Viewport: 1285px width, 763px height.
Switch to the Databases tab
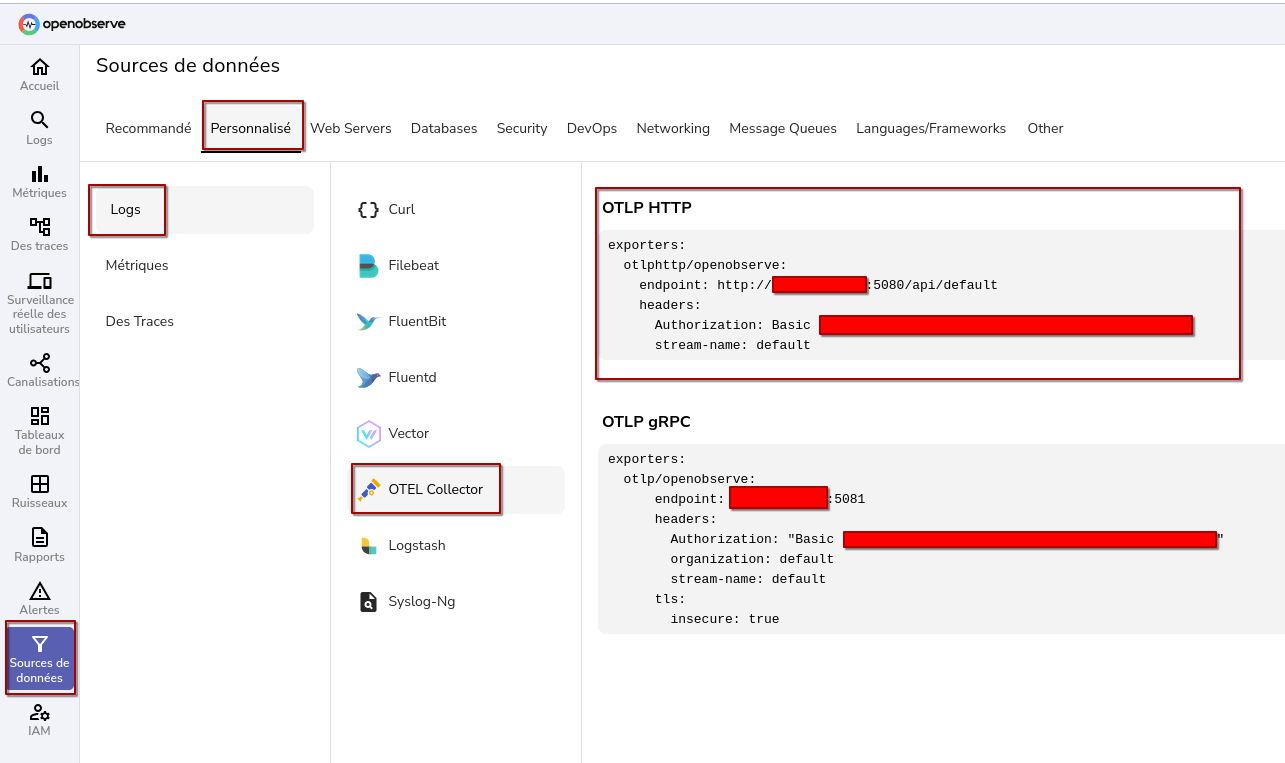coord(444,129)
